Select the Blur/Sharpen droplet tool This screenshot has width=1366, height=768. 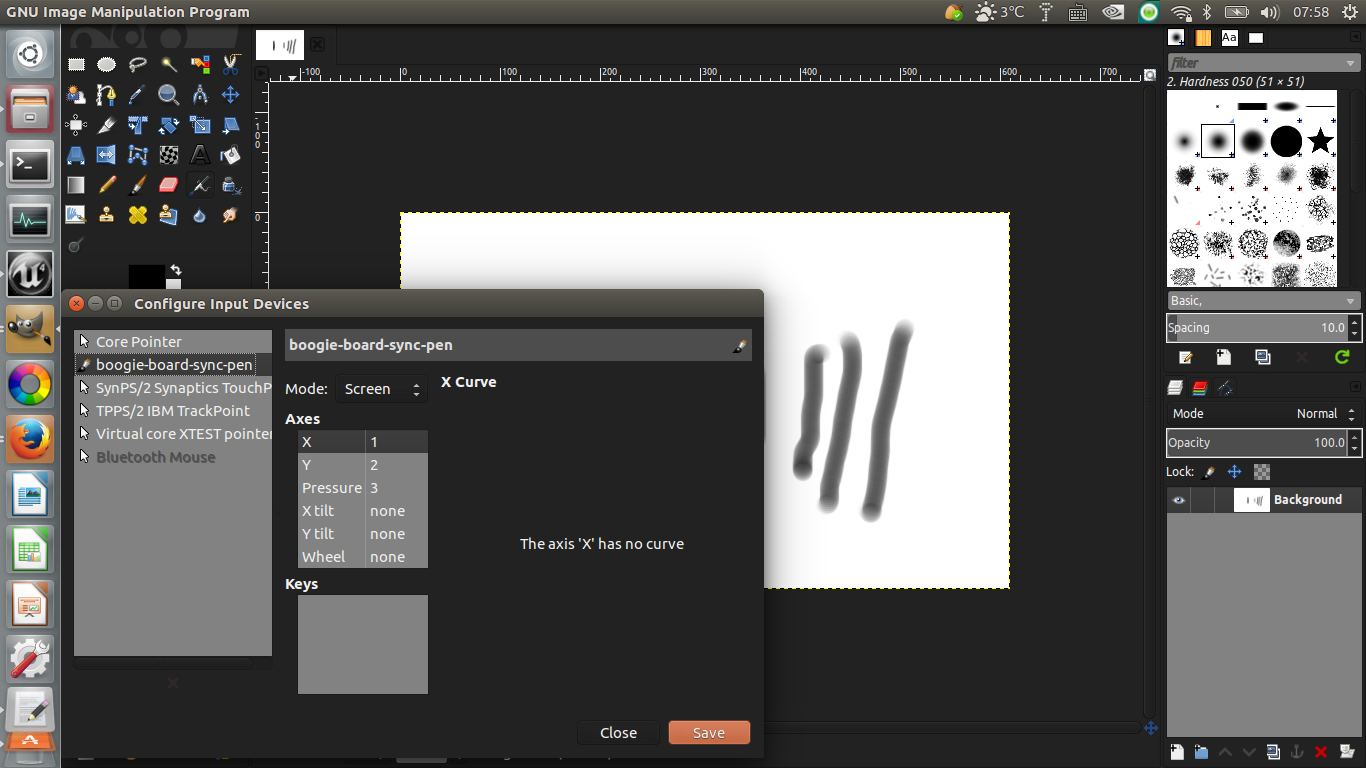pos(200,215)
